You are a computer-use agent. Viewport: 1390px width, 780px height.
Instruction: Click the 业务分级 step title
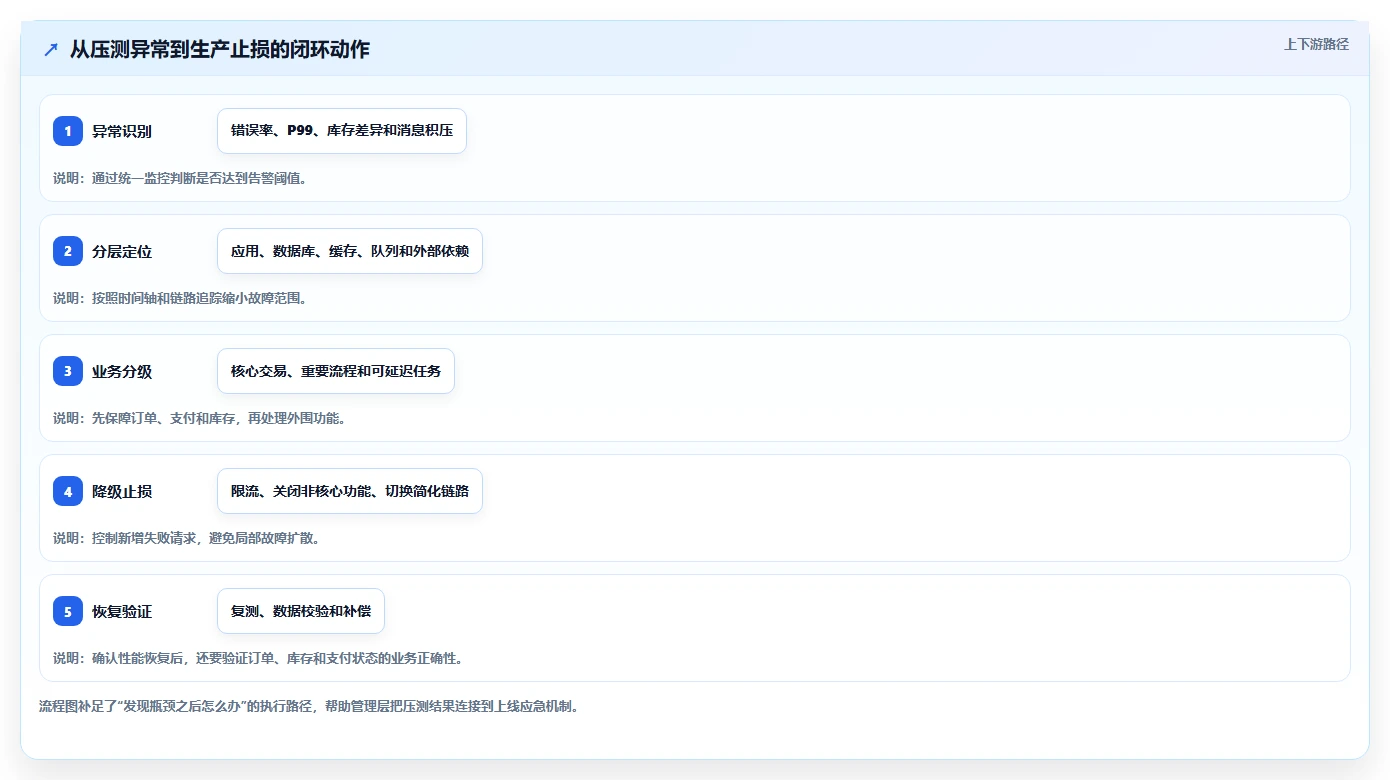tap(122, 371)
